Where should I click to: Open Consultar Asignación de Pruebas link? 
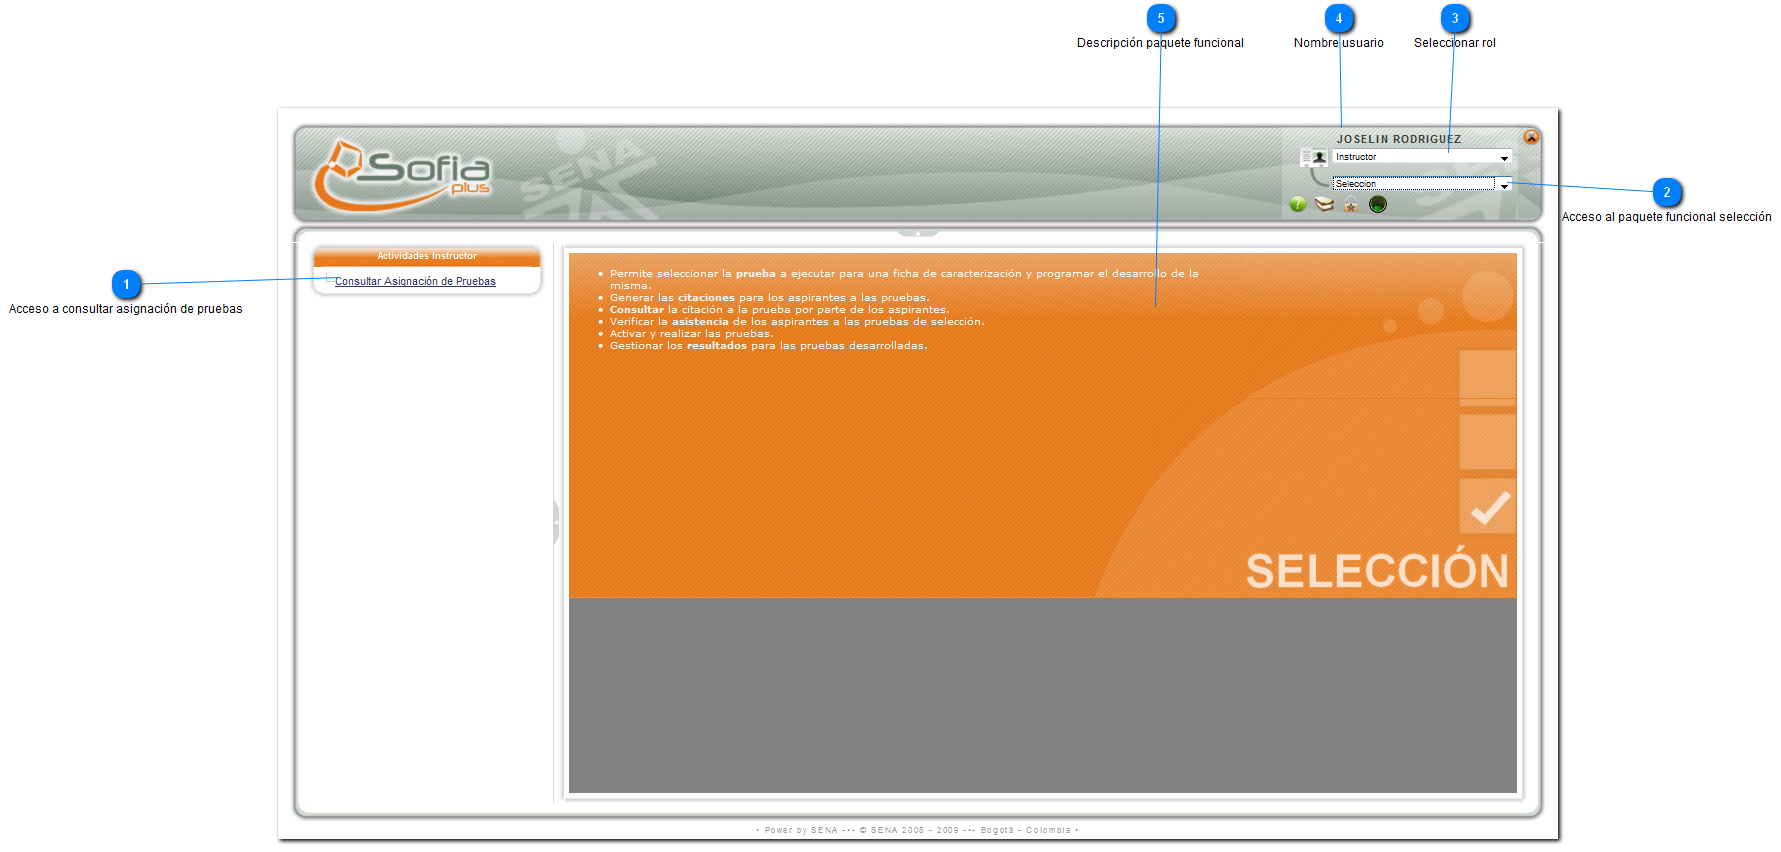click(x=415, y=282)
